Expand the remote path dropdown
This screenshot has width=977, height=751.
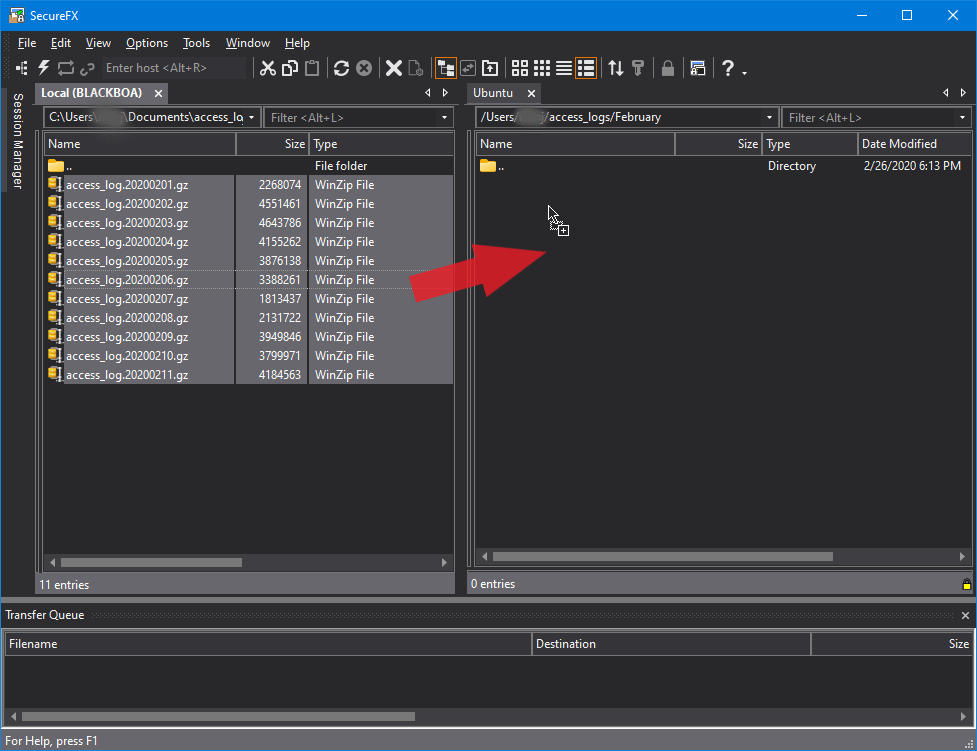click(770, 118)
